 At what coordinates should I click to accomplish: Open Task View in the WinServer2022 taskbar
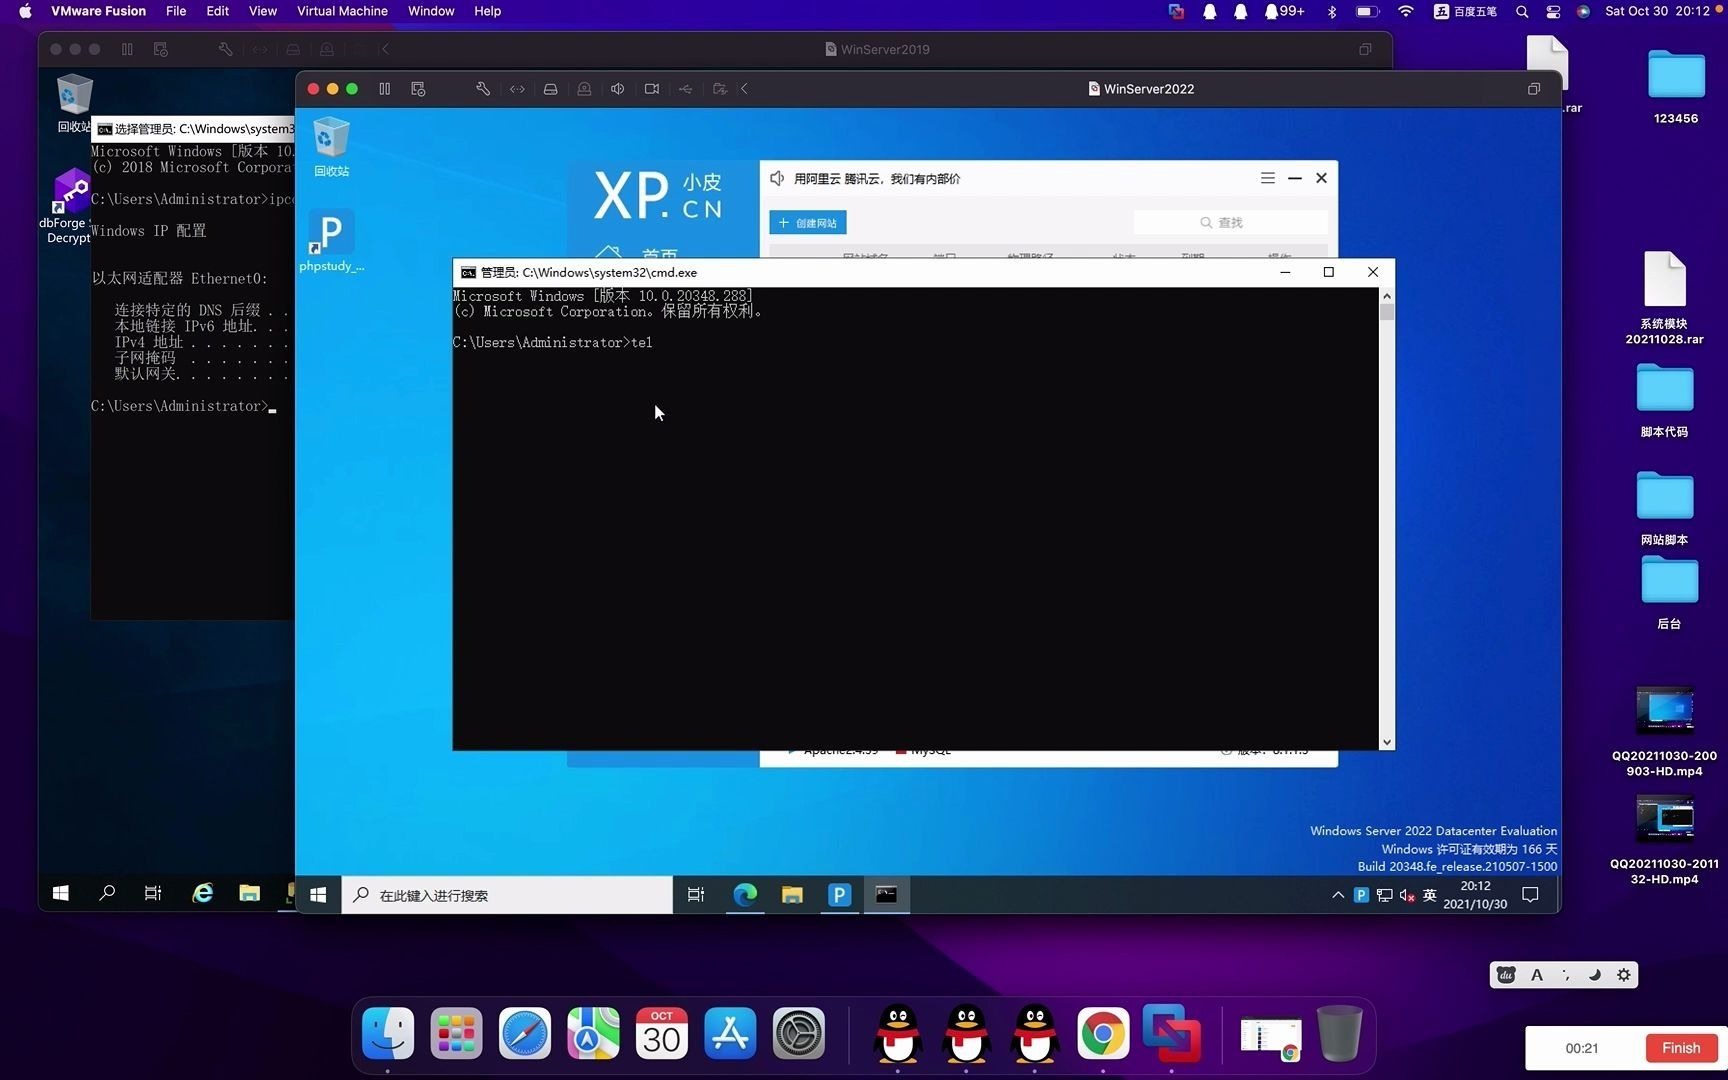696,895
